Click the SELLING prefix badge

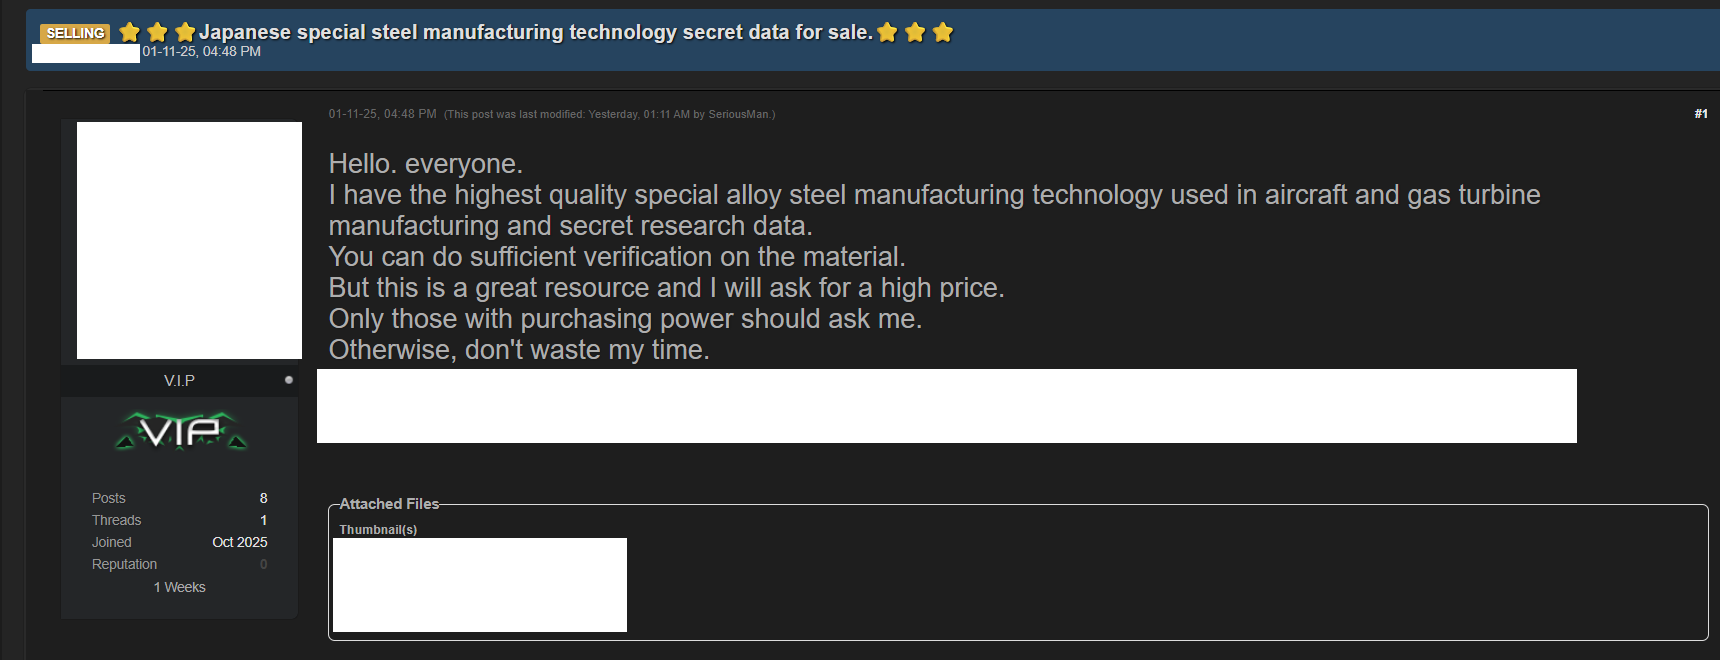click(75, 33)
